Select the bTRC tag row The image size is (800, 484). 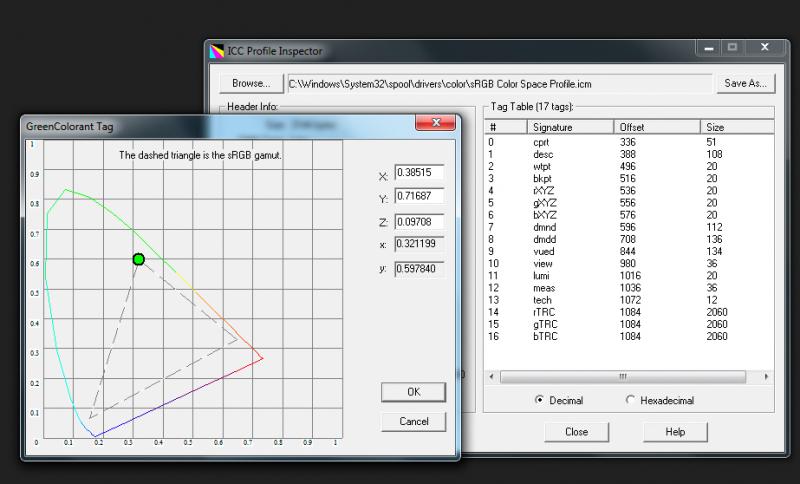point(629,337)
